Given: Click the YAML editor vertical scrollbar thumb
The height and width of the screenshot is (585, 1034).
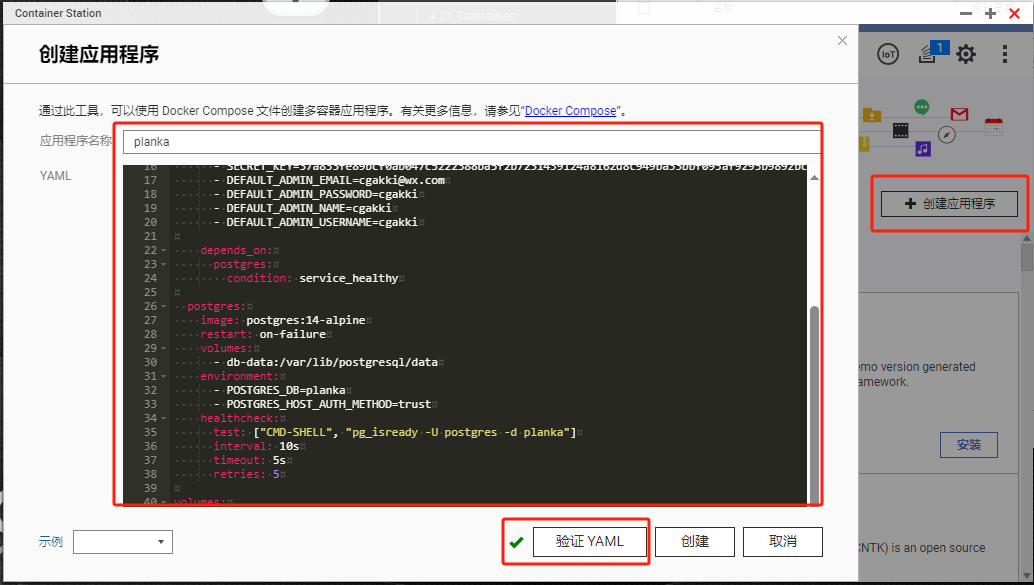Looking at the screenshot, I should click(x=814, y=404).
